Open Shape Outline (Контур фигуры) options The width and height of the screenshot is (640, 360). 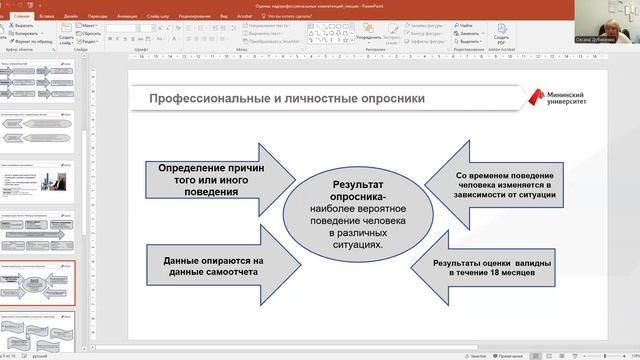(424, 33)
